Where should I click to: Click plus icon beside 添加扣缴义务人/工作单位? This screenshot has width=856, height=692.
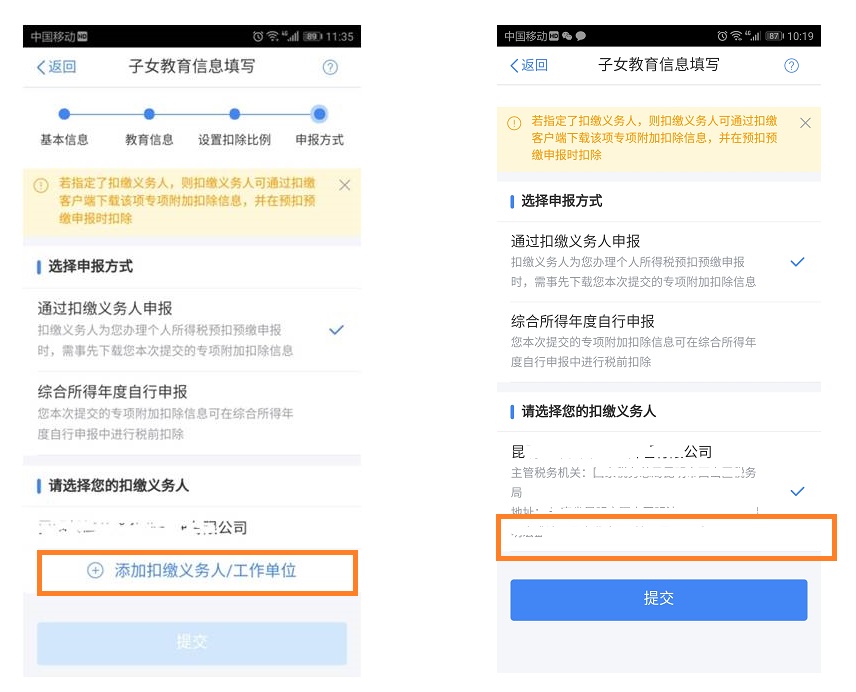point(95,570)
